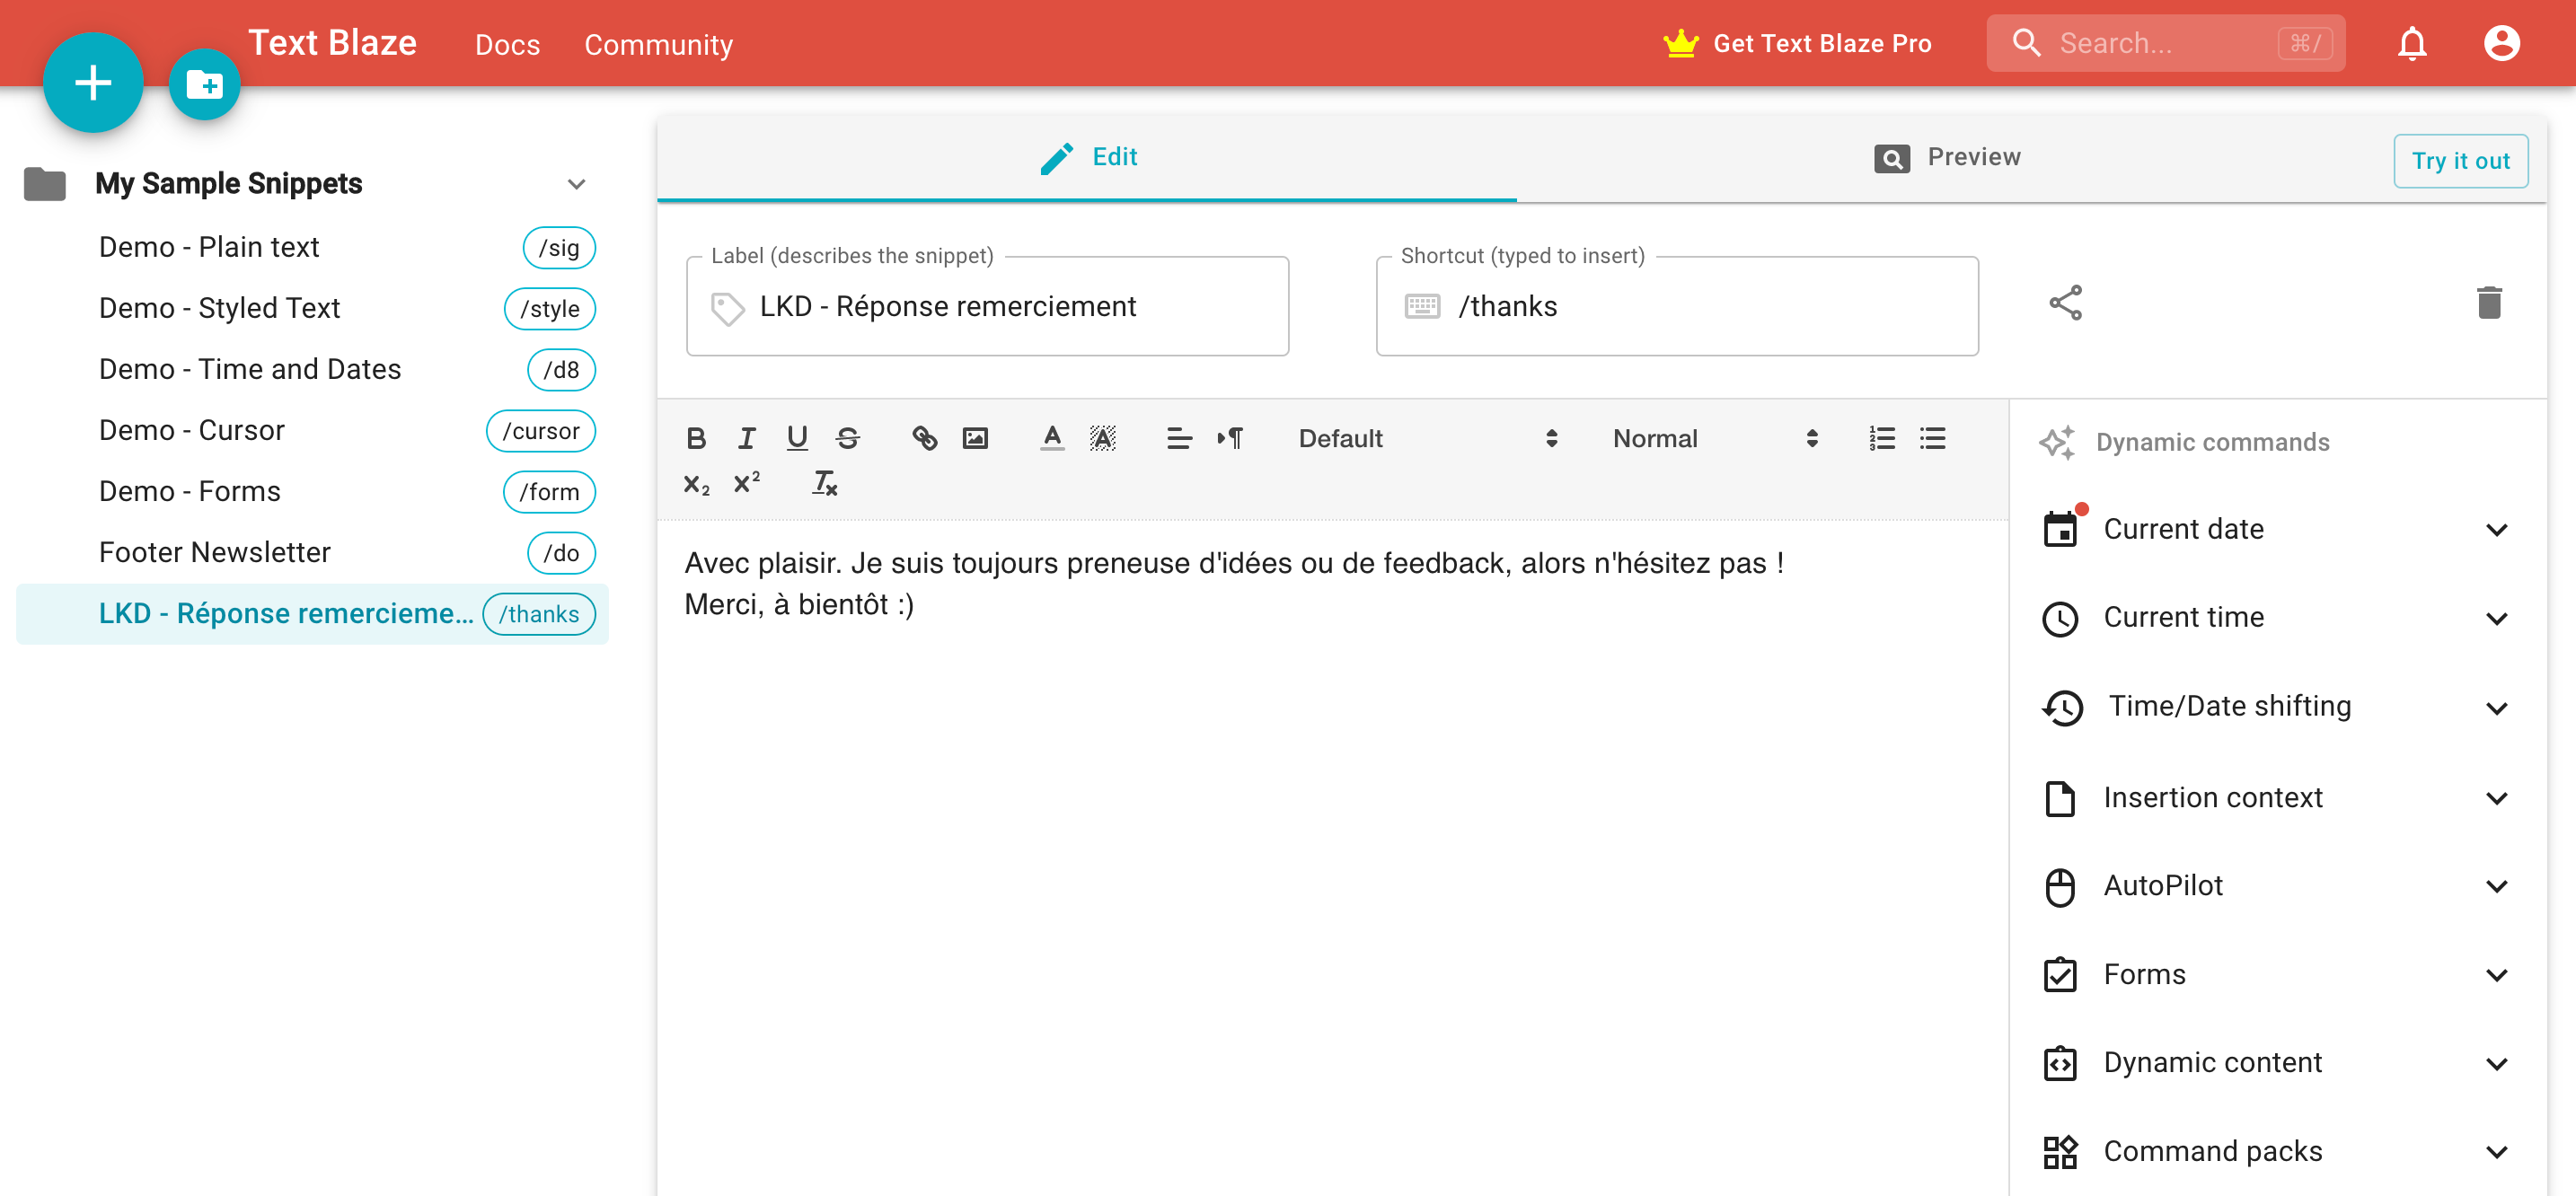Select the LKD - Réponse remercieme... snippet
The width and height of the screenshot is (2576, 1196).
pos(312,614)
